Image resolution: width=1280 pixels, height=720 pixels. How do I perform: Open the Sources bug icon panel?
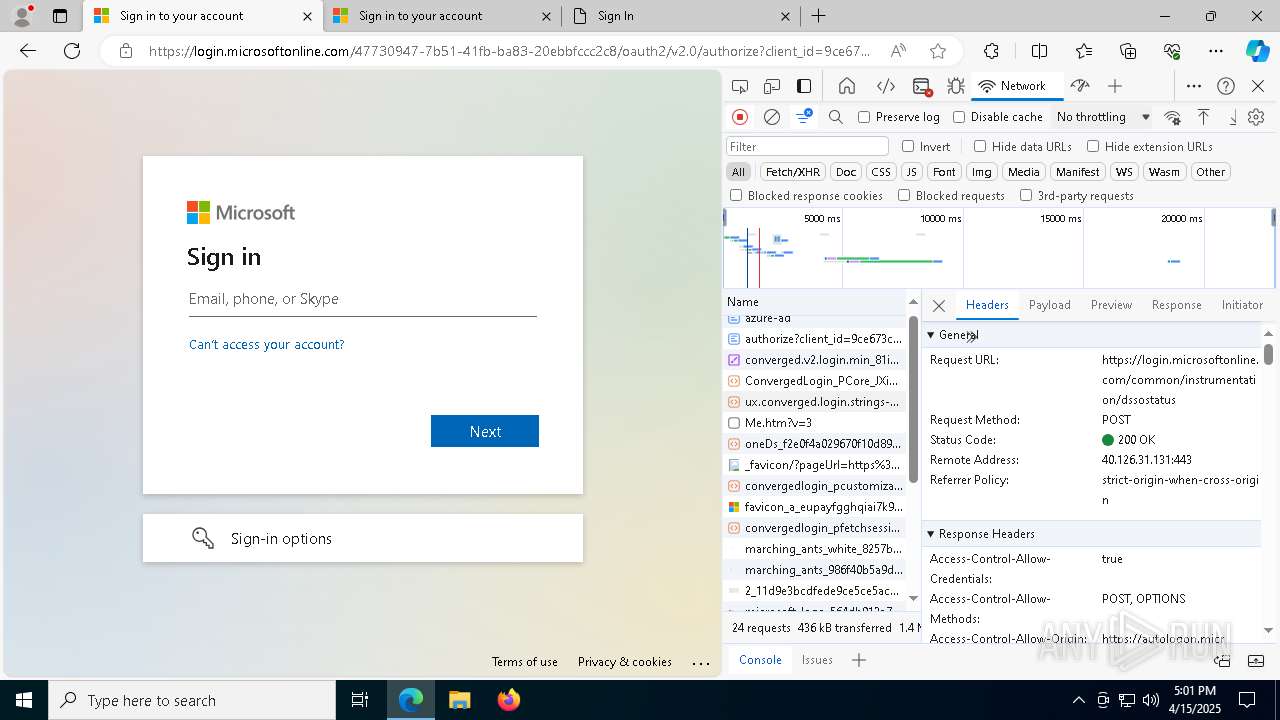point(956,86)
